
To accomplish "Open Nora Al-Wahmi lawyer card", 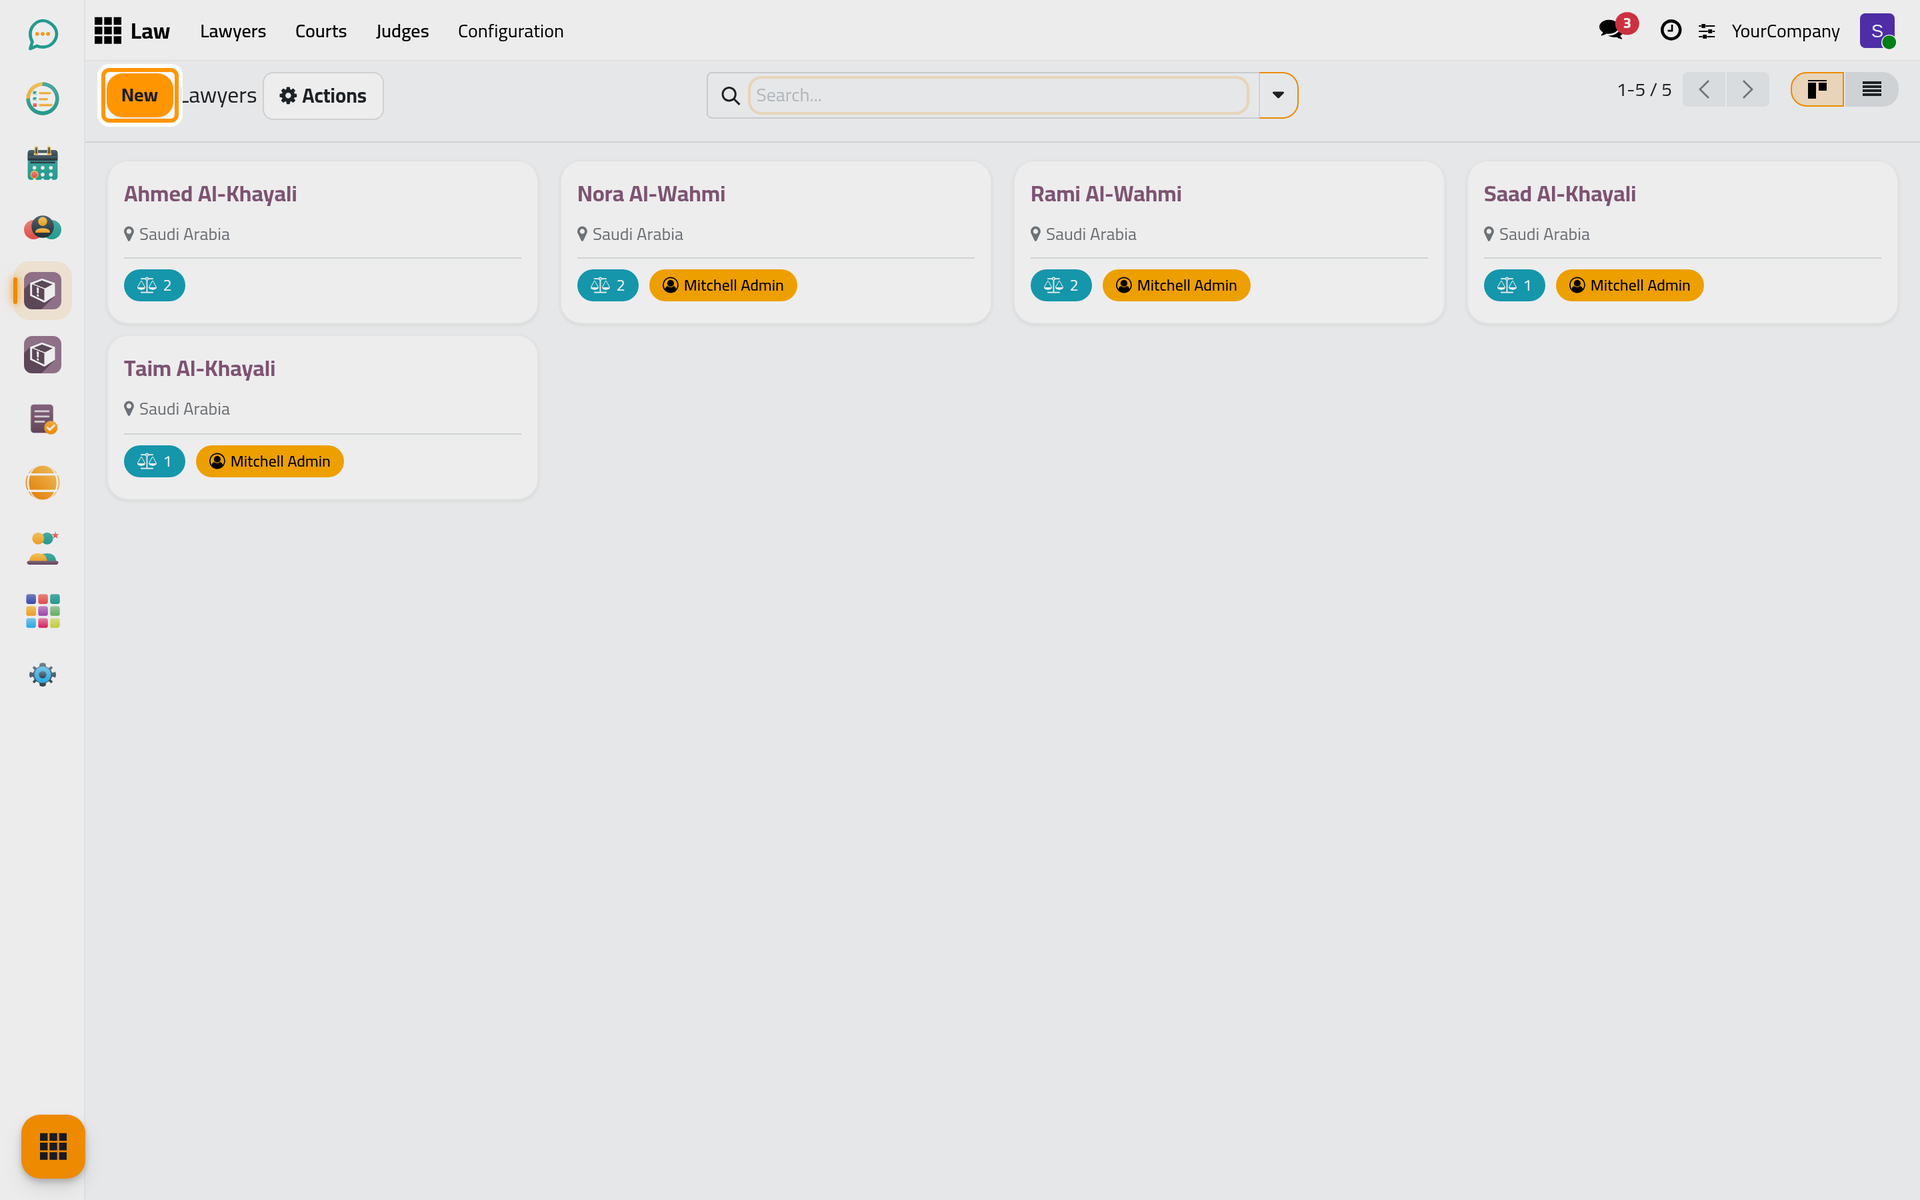I will click(776, 242).
